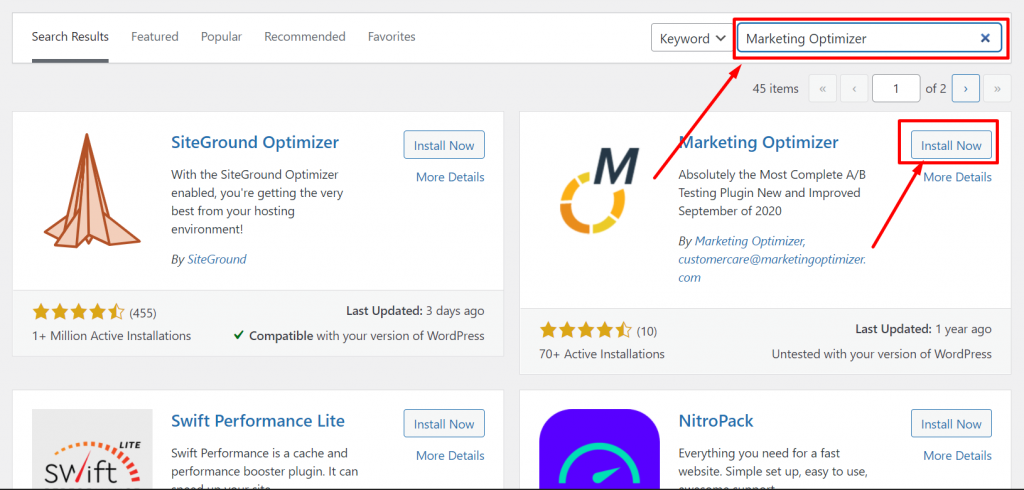Jump to the last results page
This screenshot has height=490, width=1024.
coord(997,89)
